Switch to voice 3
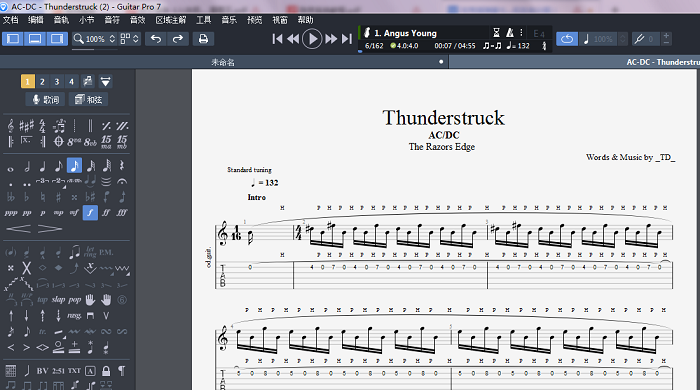The width and height of the screenshot is (700, 390). coord(57,82)
